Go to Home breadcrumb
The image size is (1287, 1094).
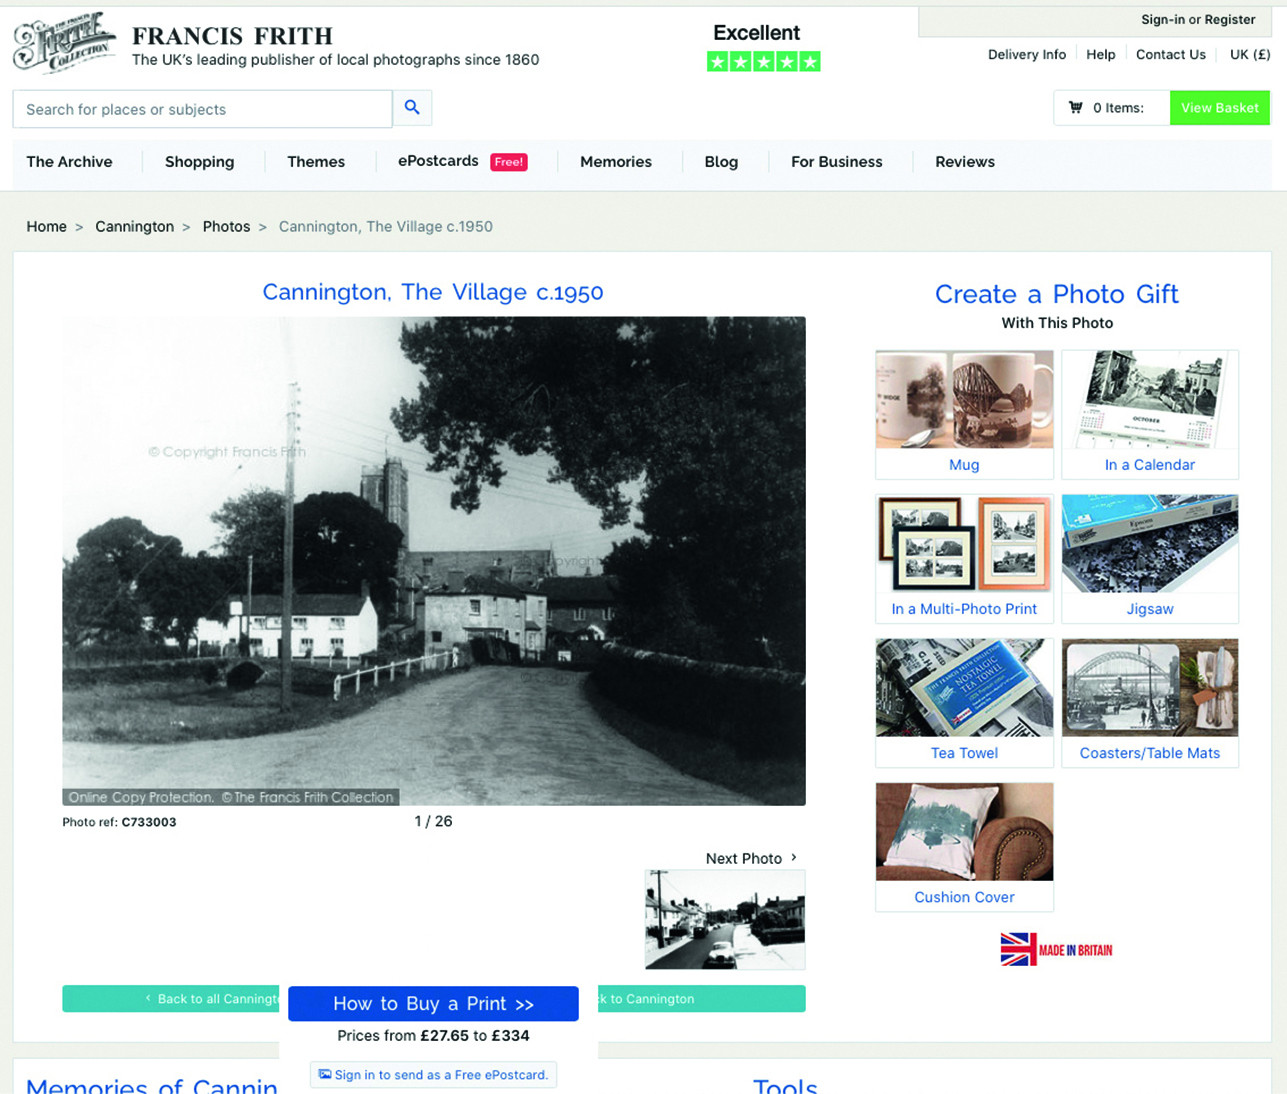pos(46,227)
